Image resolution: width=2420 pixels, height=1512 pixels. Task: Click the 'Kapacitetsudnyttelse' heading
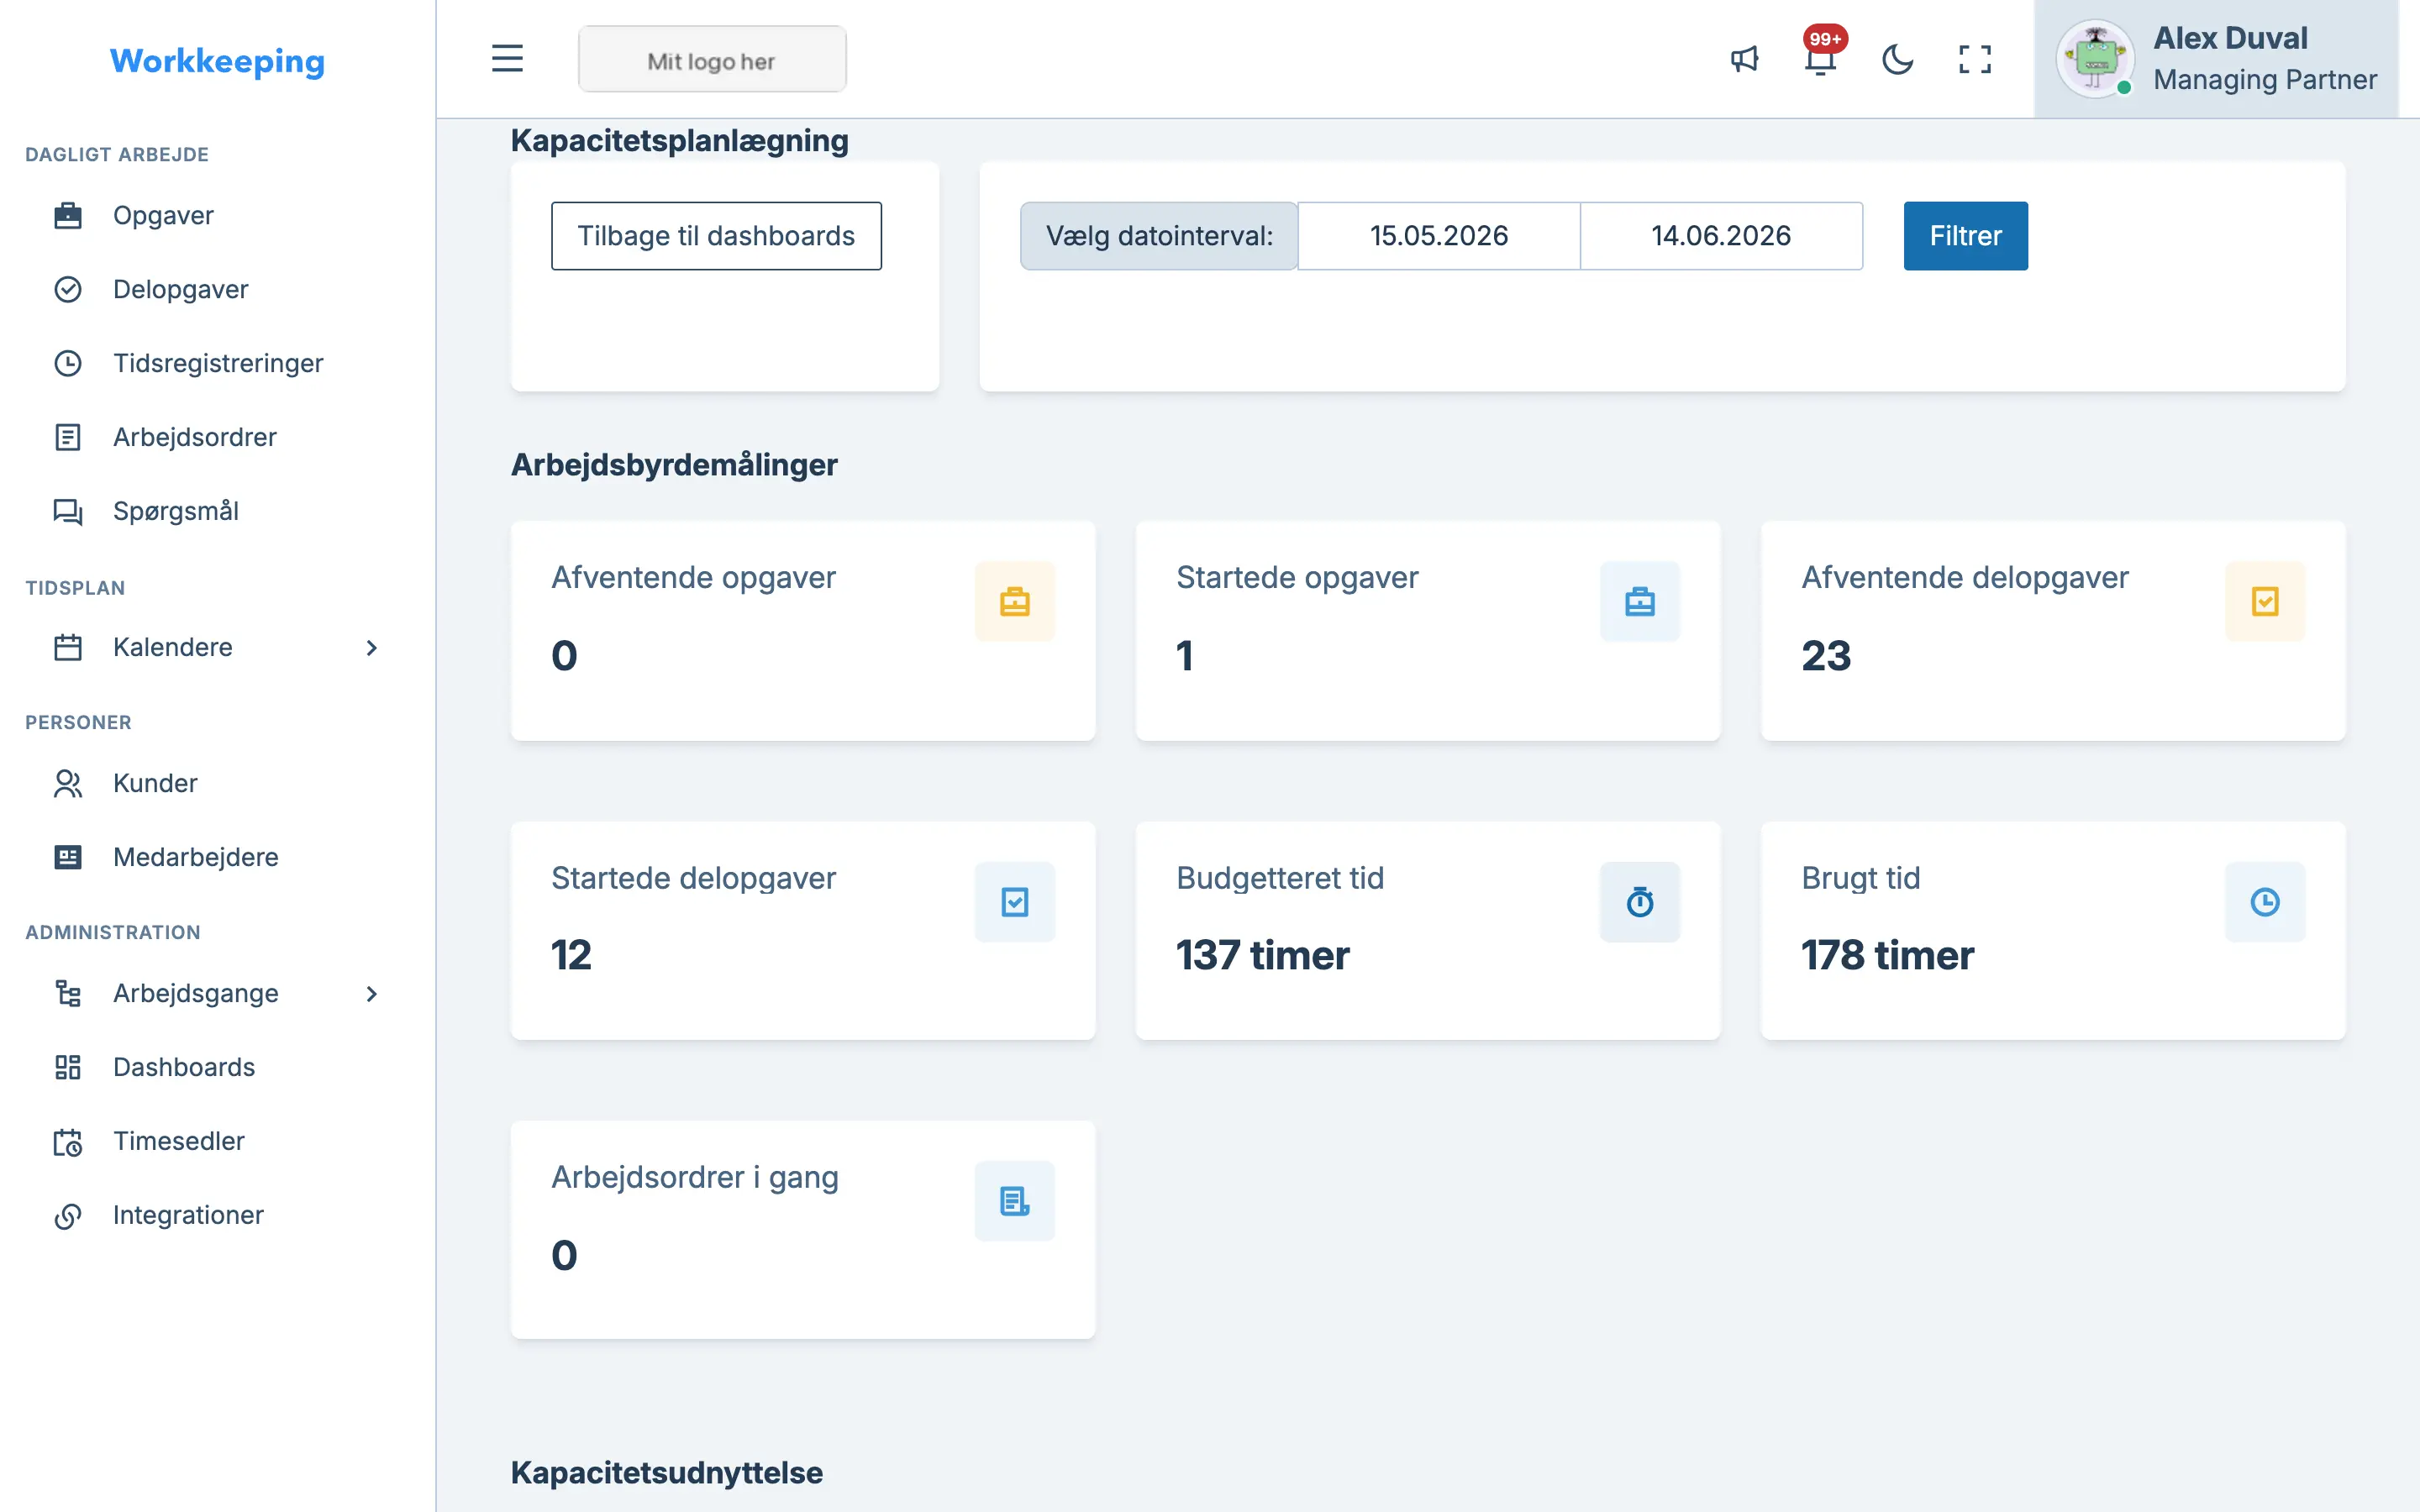(666, 1472)
